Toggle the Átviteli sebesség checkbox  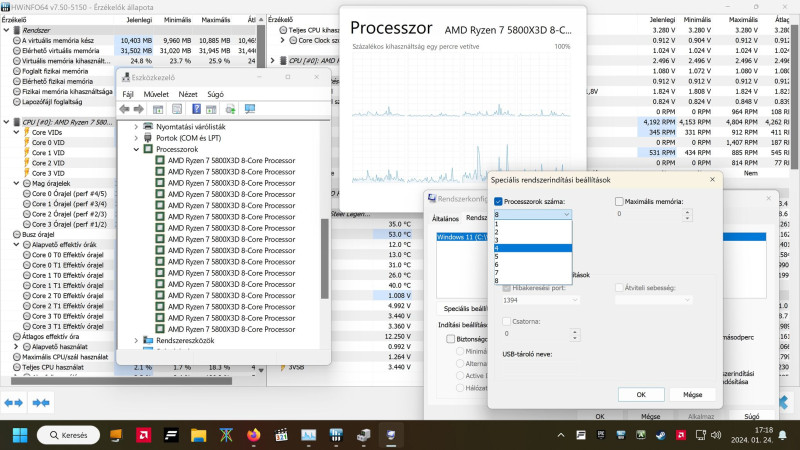[x=619, y=288]
